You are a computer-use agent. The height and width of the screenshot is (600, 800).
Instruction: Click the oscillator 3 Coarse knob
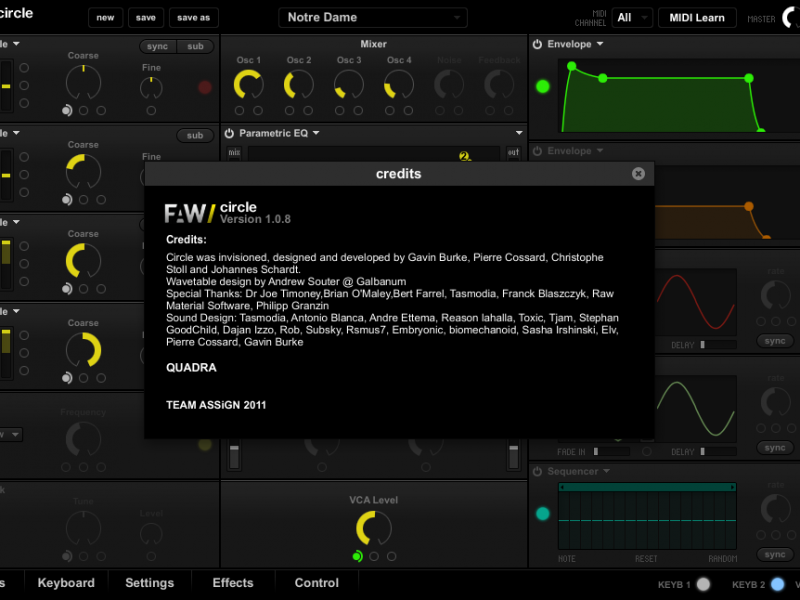point(83,261)
